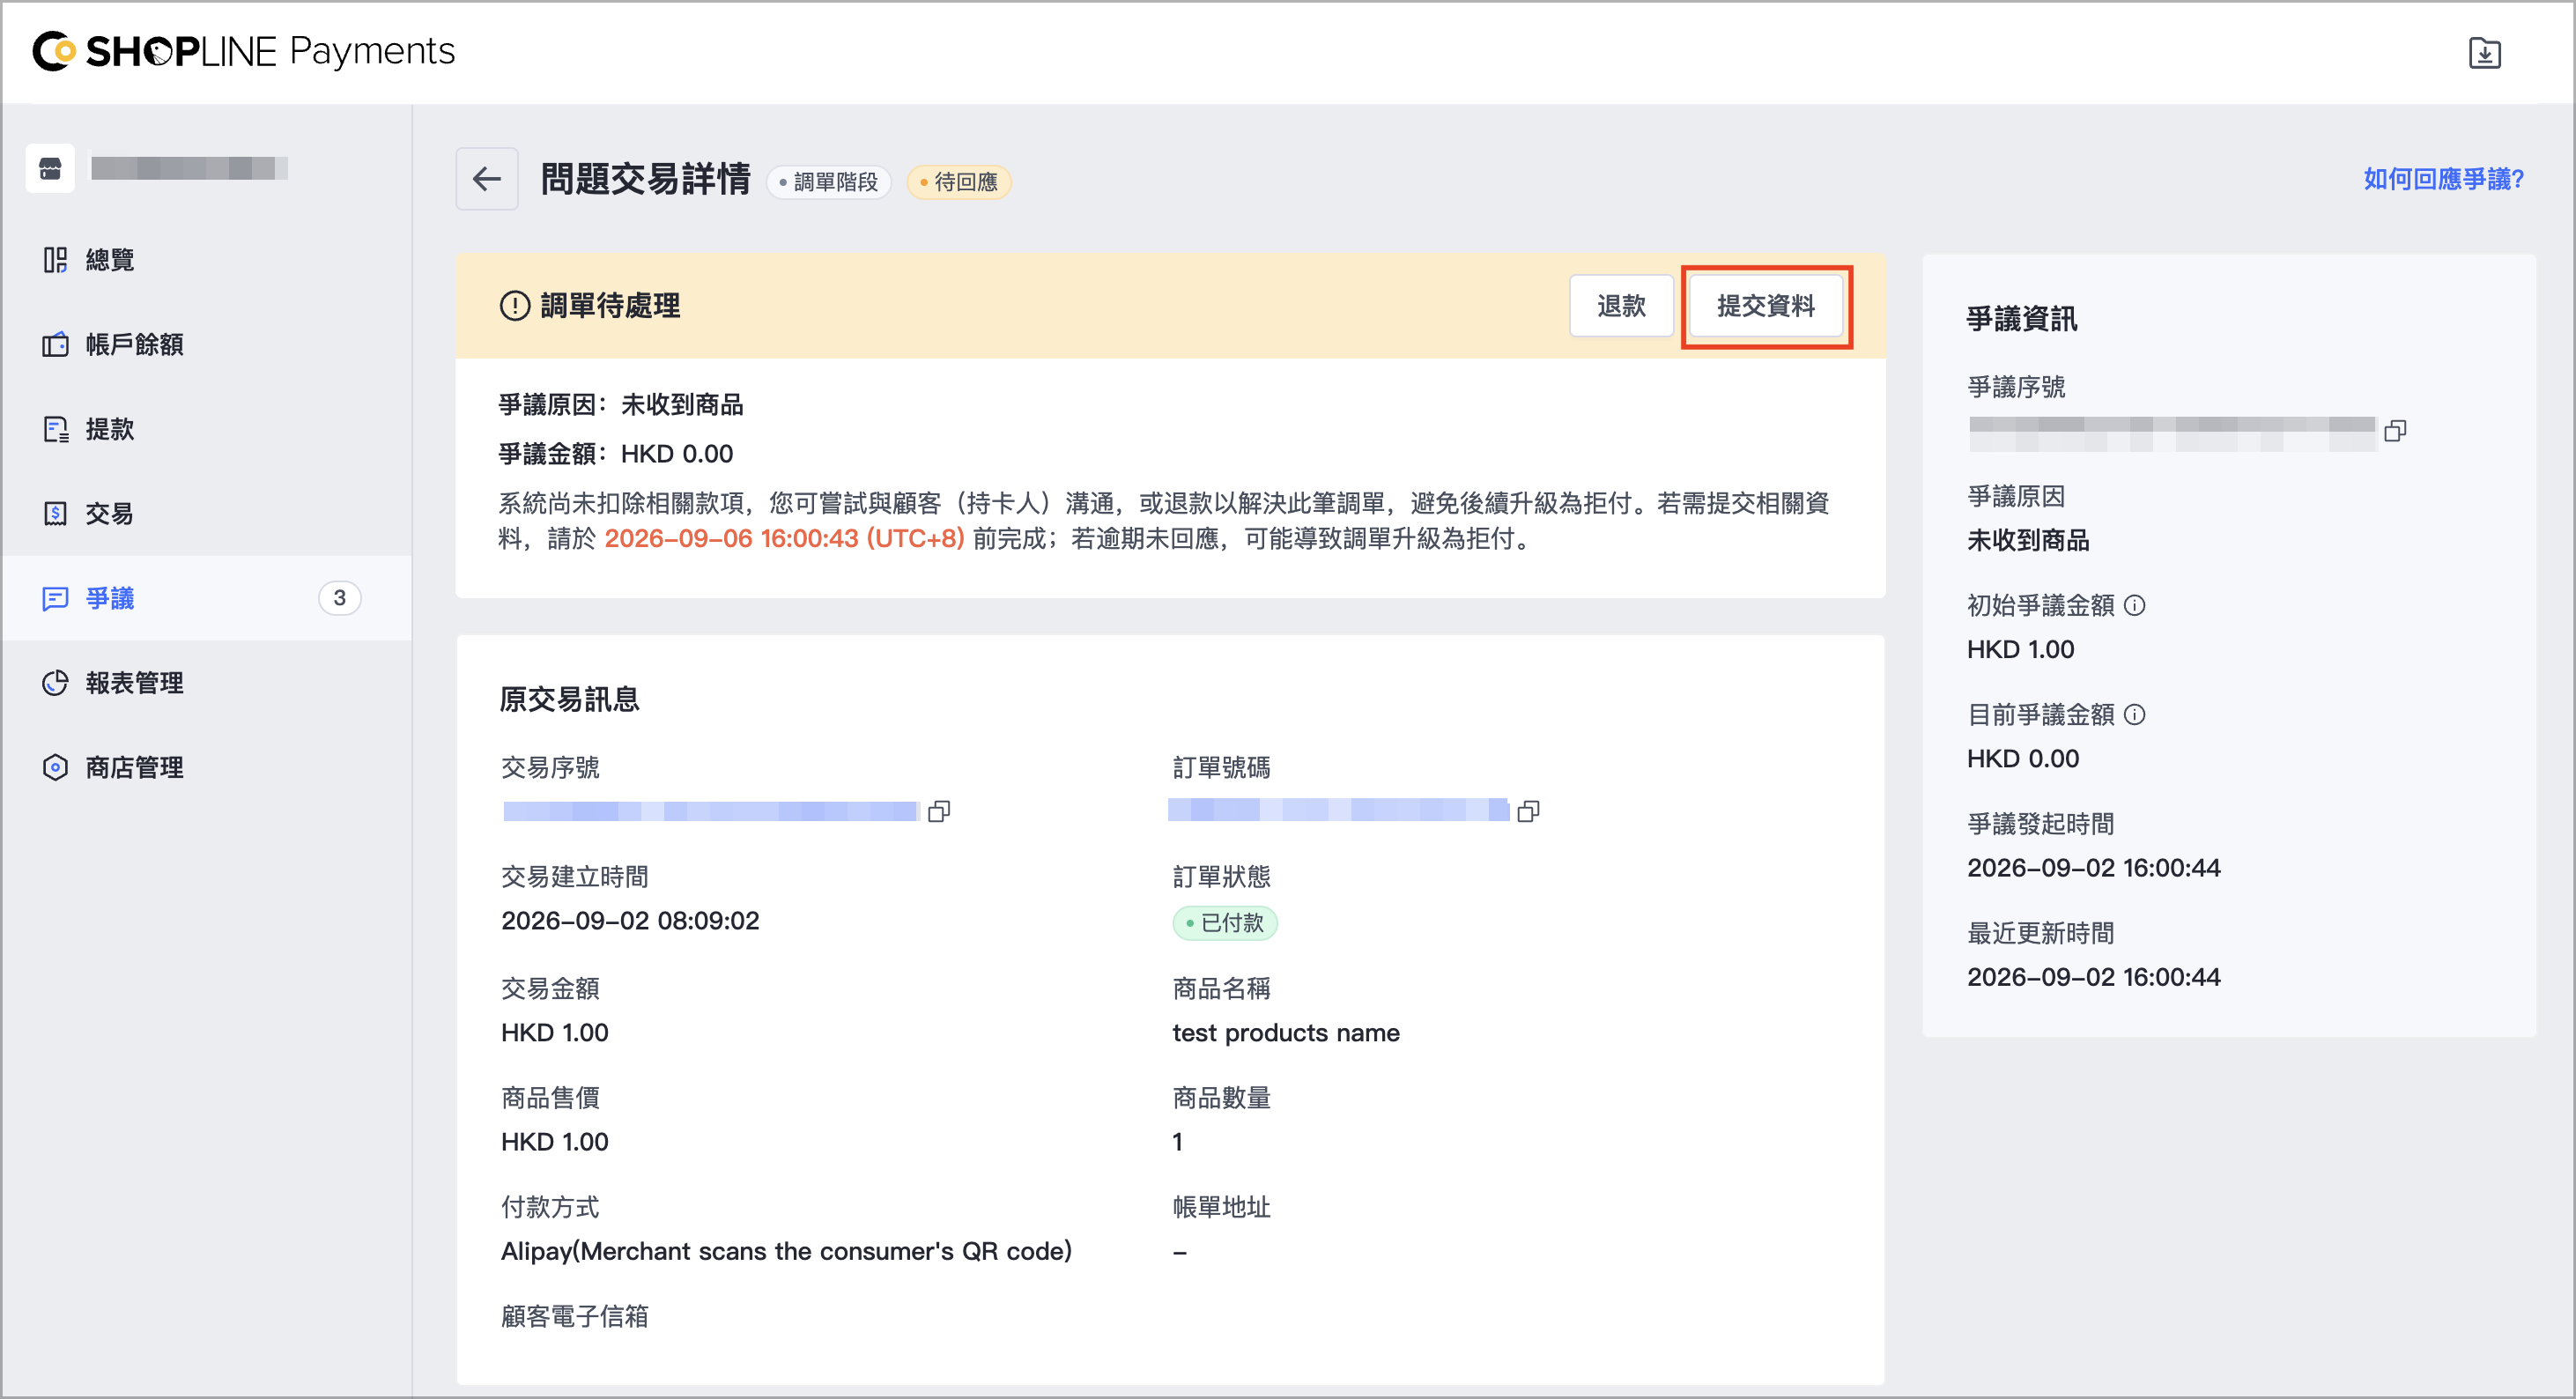Click the badge showing 3 disputes

pyautogui.click(x=339, y=598)
